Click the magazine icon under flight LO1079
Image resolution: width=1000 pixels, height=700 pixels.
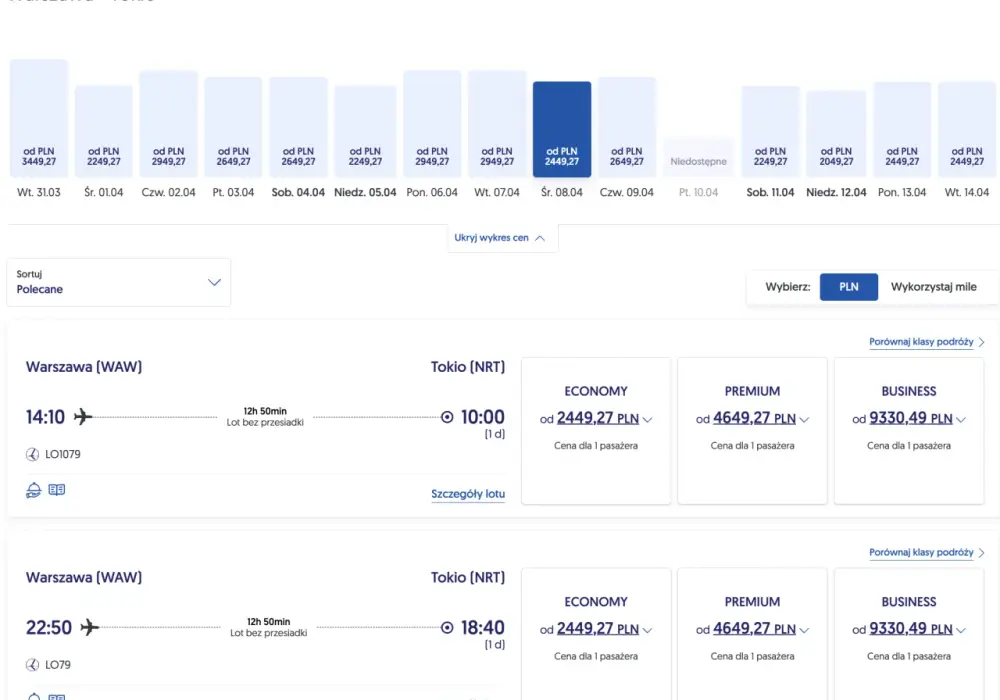(57, 490)
